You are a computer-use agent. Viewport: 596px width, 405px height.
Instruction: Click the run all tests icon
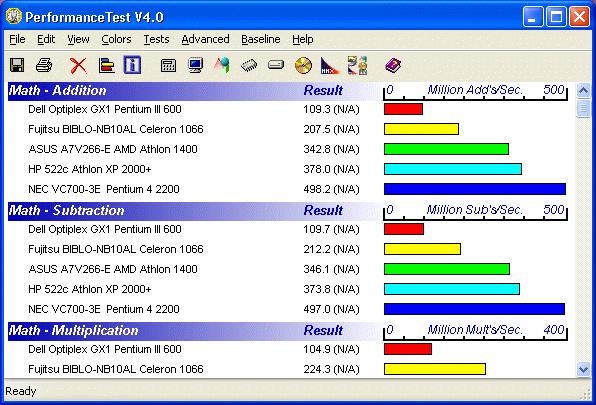(357, 65)
